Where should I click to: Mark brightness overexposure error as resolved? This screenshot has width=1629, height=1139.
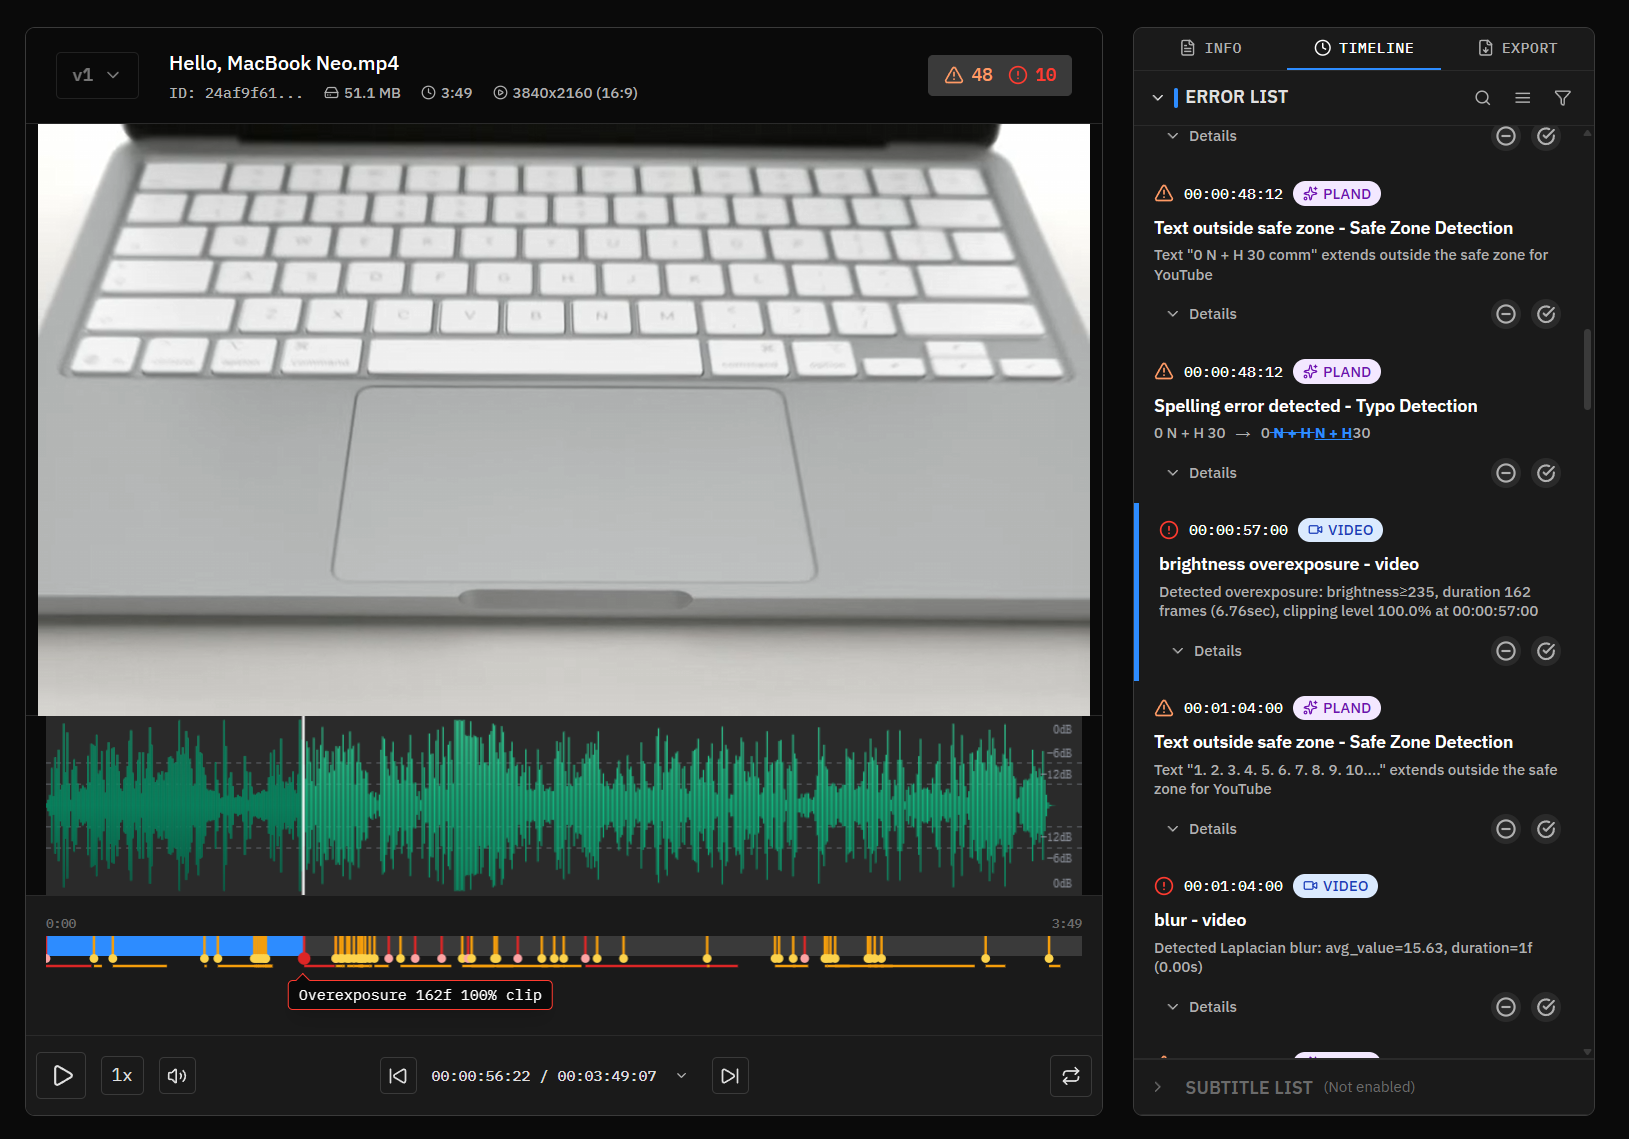1546,651
